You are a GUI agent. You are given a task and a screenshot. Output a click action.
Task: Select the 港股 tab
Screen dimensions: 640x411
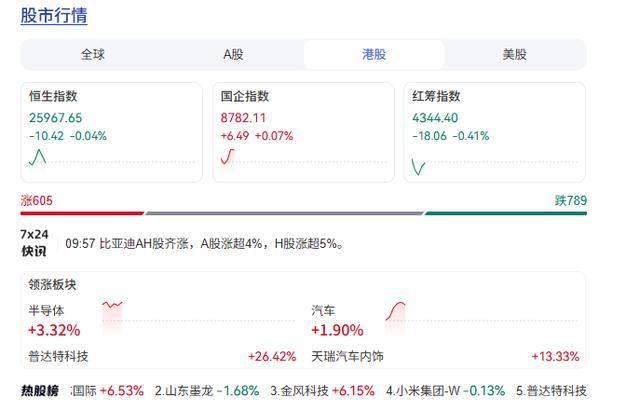(374, 54)
